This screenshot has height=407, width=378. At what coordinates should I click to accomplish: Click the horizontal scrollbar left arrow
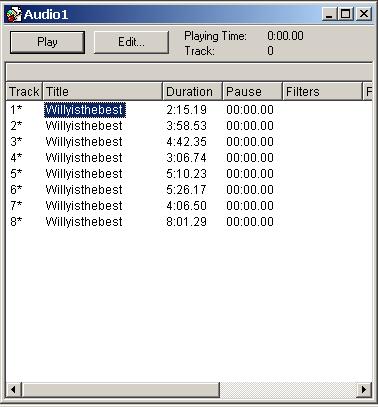[14, 389]
